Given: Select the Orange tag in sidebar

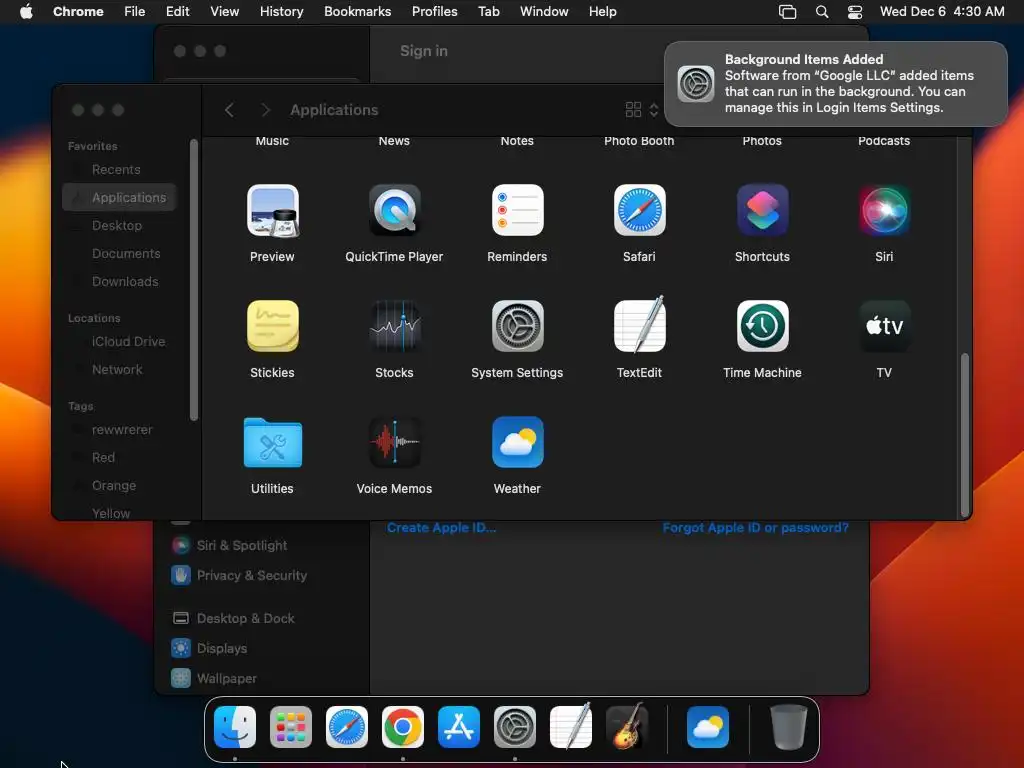Looking at the screenshot, I should pos(120,486).
